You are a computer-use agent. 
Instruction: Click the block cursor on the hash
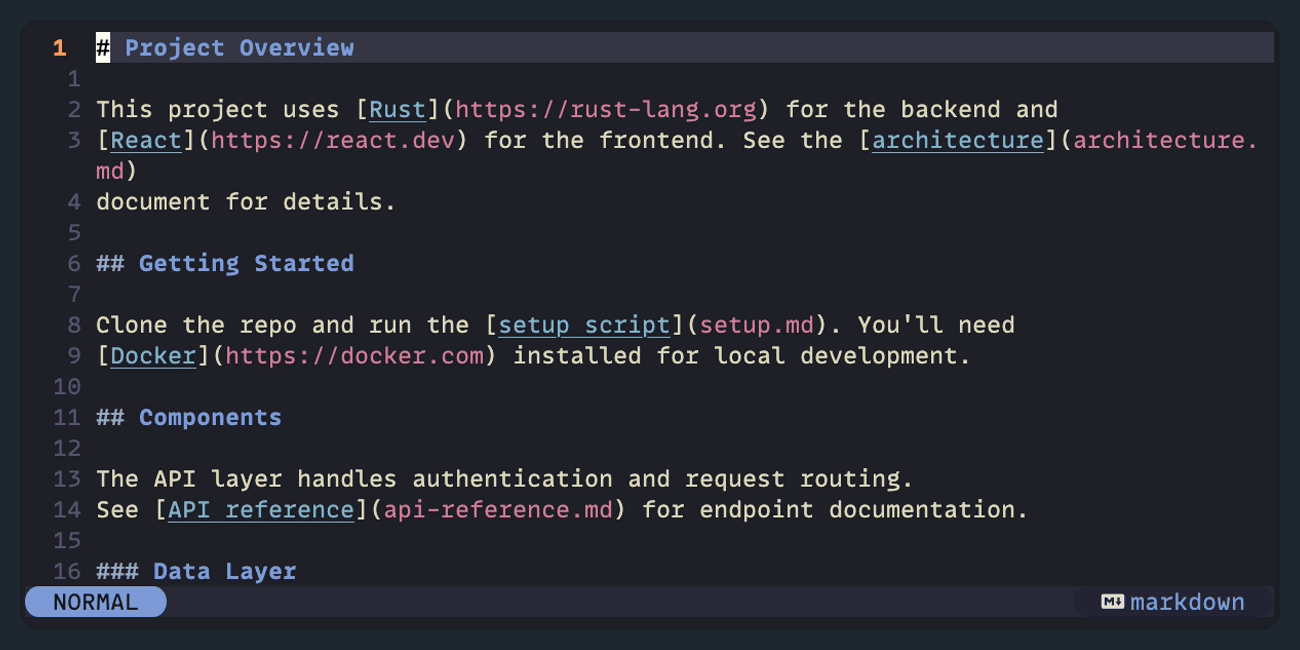103,47
